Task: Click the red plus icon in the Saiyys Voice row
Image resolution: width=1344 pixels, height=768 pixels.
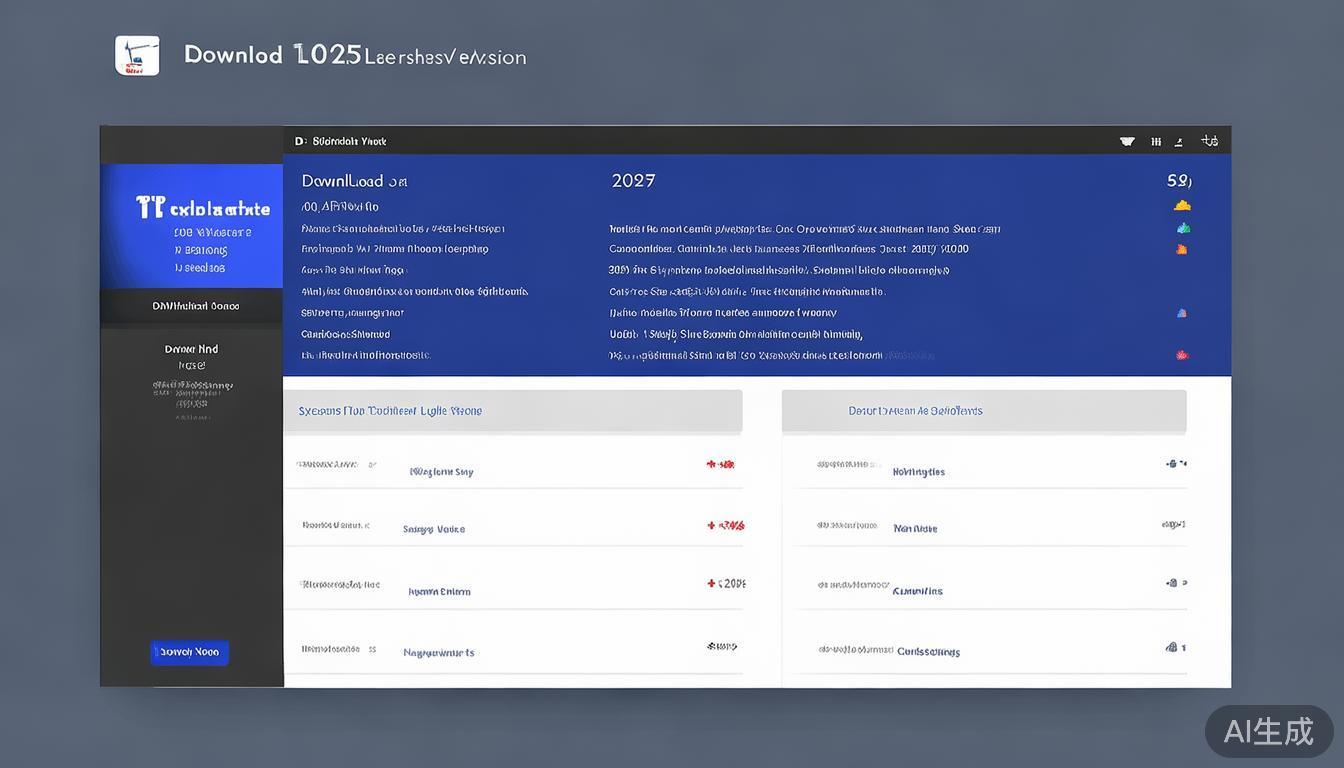Action: [711, 525]
